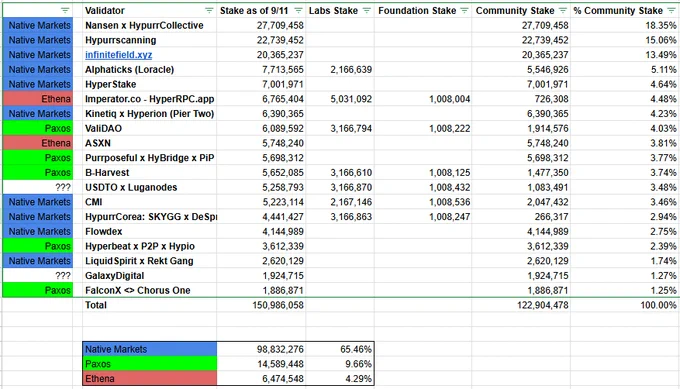Select Hyperbeat x P2P x Hypio cell
Viewport: 680px width, 389px height.
[x=150, y=247]
